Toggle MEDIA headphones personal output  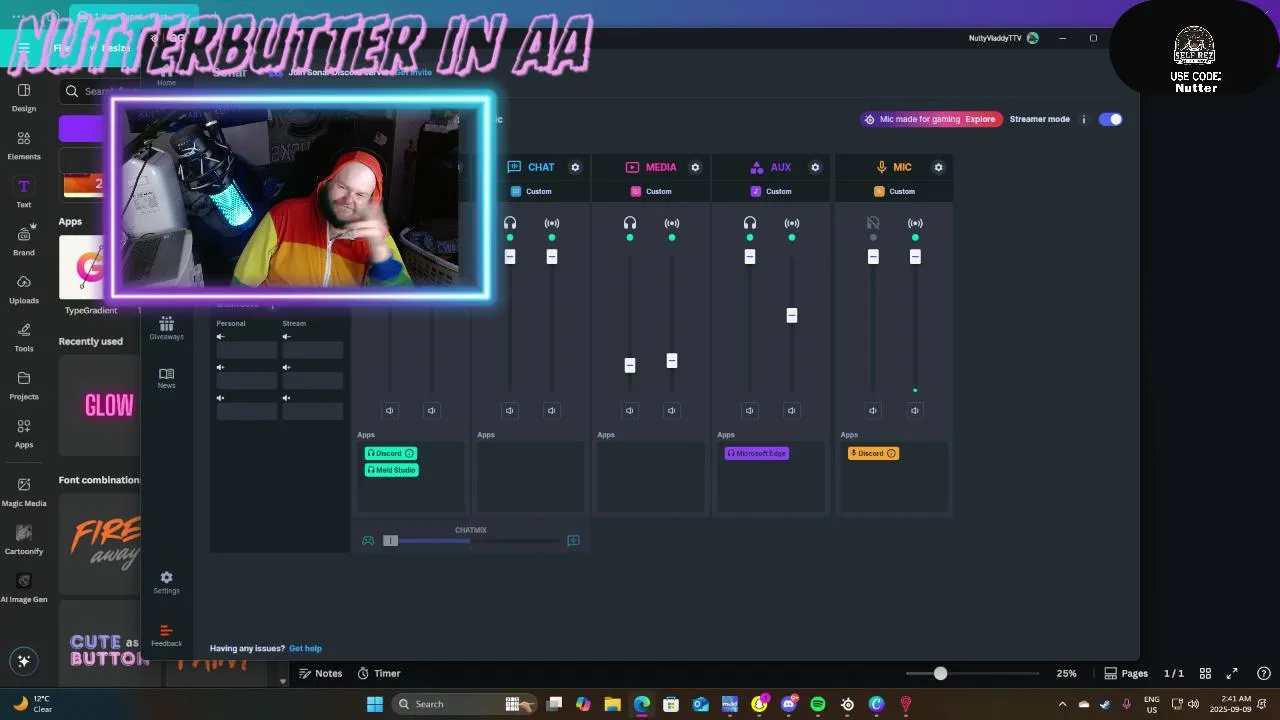[630, 223]
